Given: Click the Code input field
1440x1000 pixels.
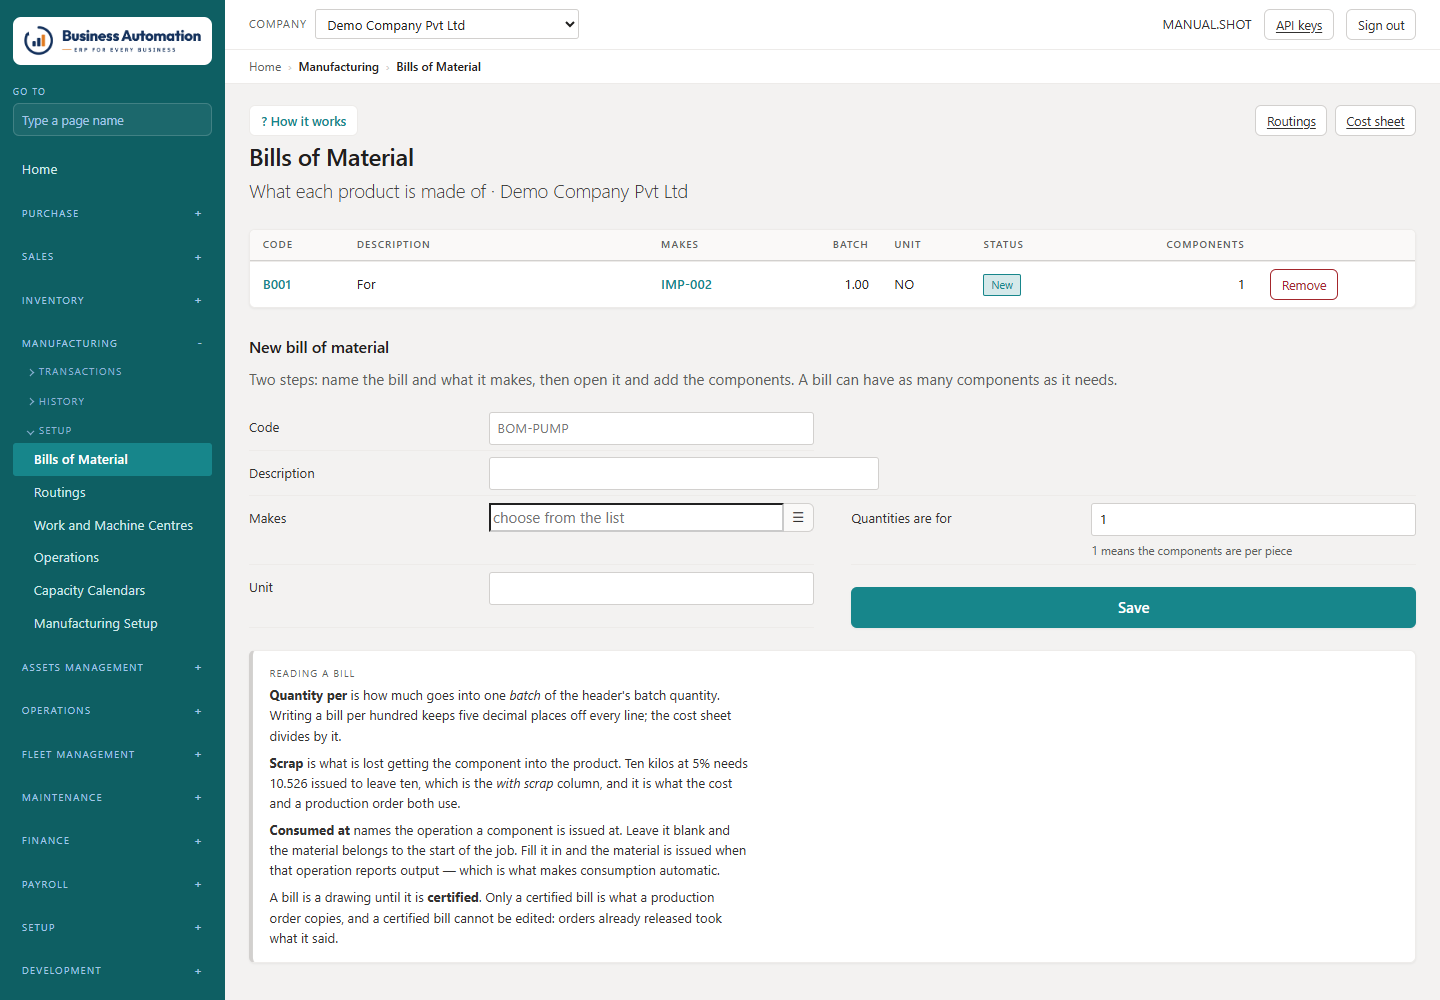Looking at the screenshot, I should (651, 428).
